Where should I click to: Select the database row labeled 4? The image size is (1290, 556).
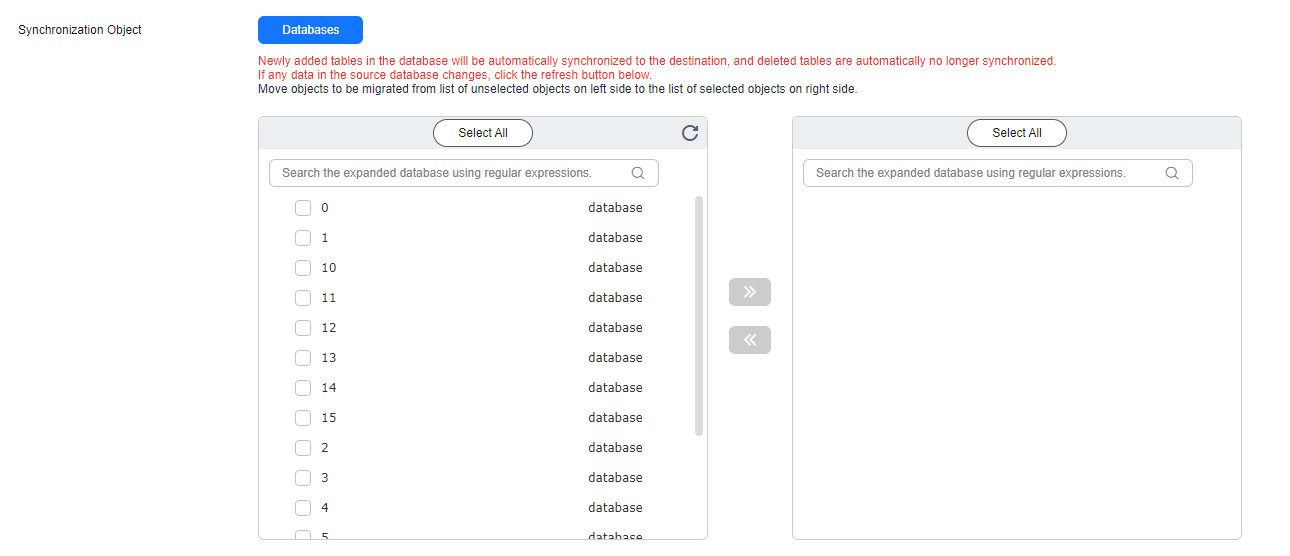477,508
